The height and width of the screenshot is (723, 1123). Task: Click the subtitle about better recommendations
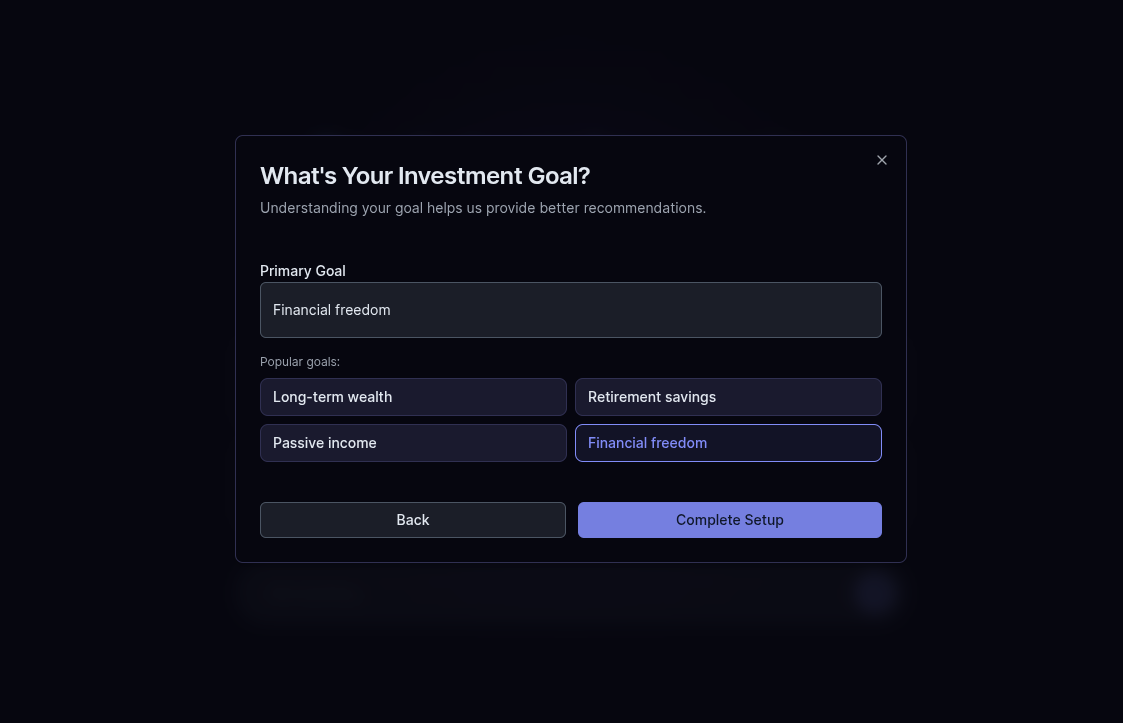coord(483,208)
